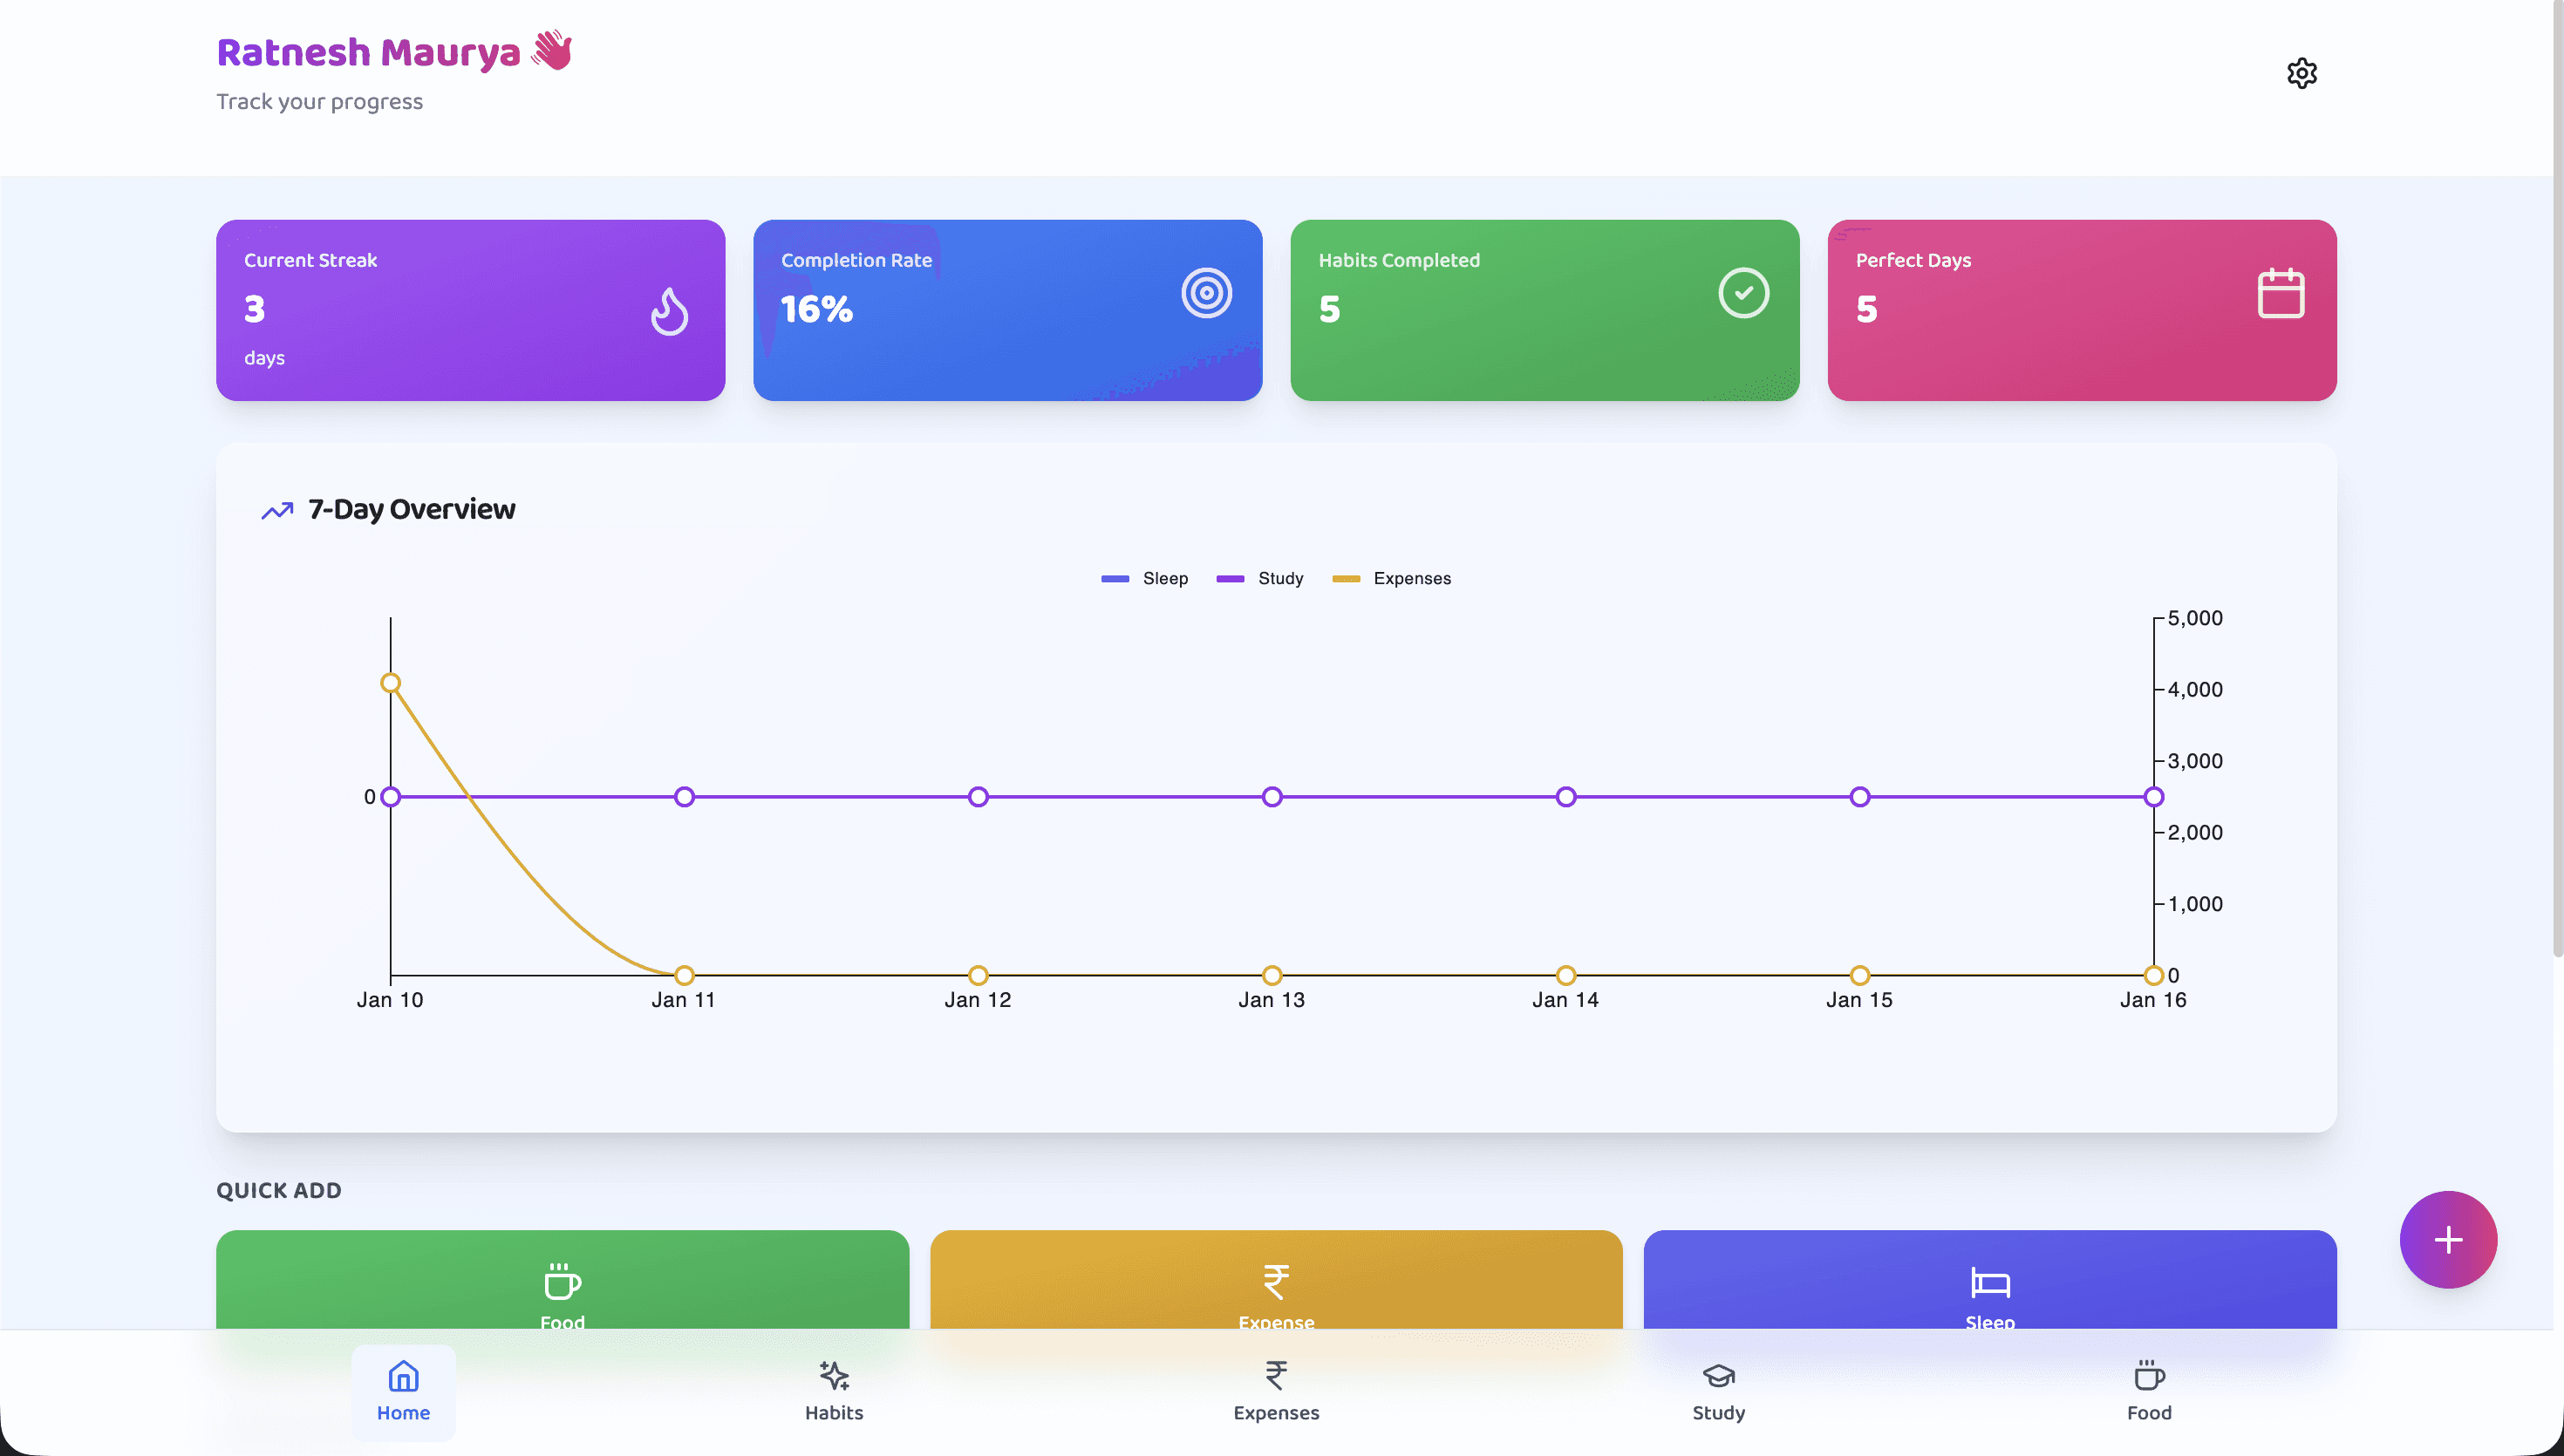2564x1456 pixels.
Task: Select the Home tab
Action: (403, 1391)
